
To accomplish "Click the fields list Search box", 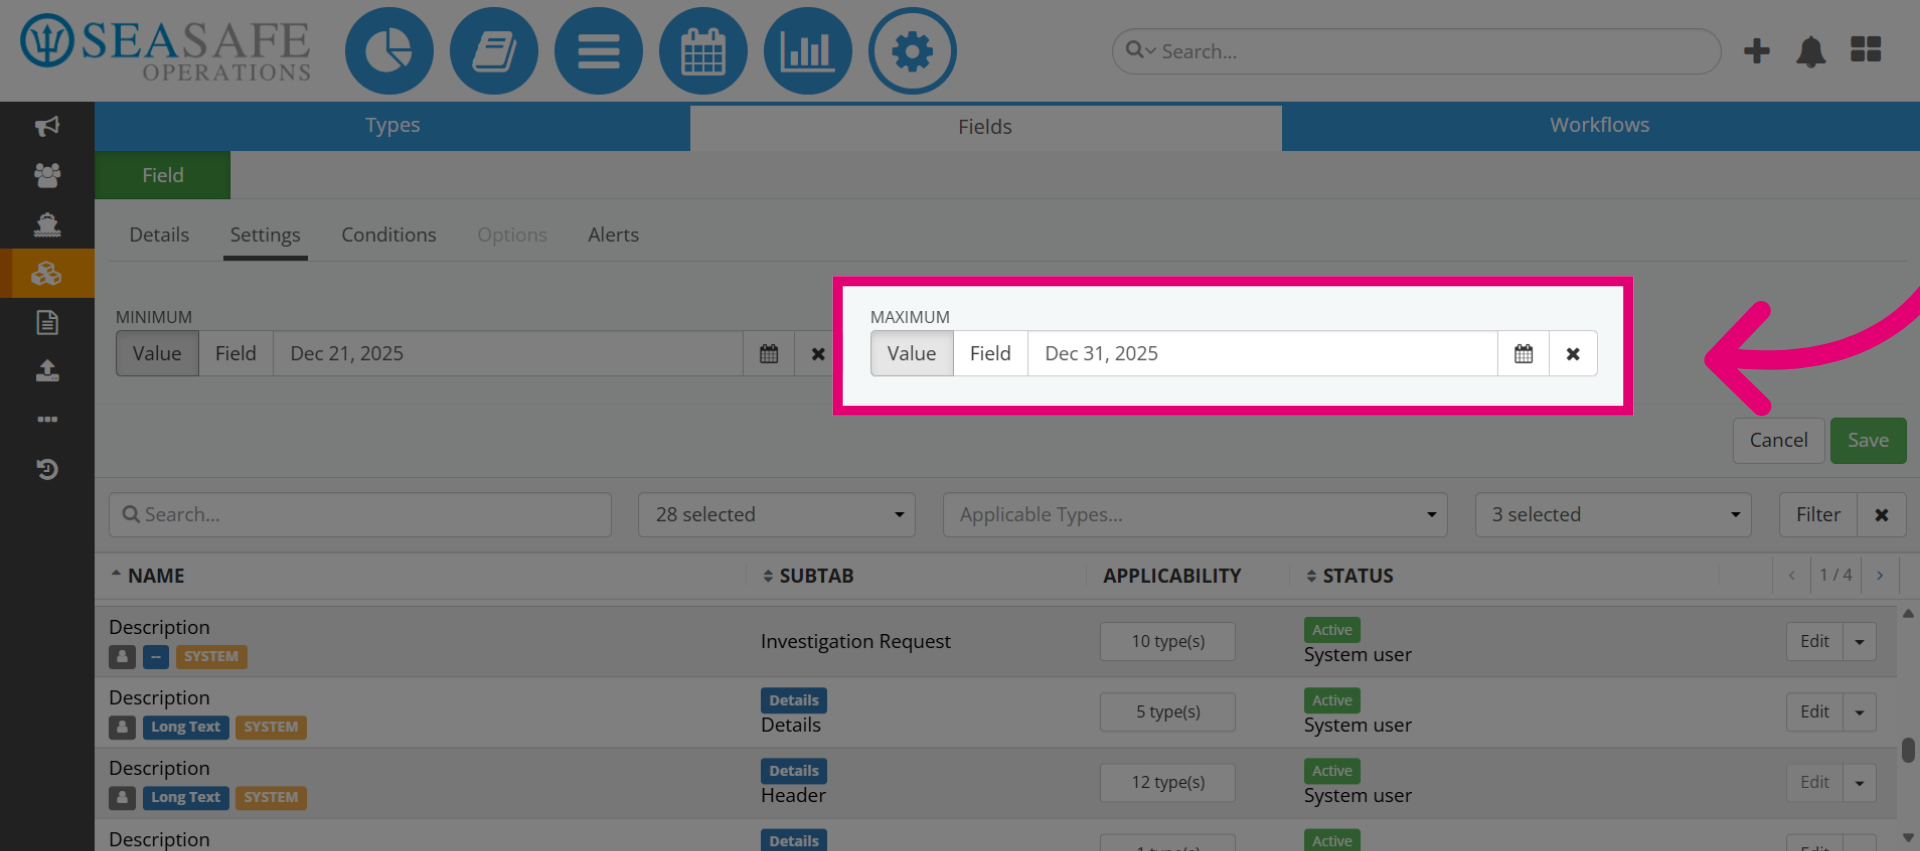I will [360, 515].
